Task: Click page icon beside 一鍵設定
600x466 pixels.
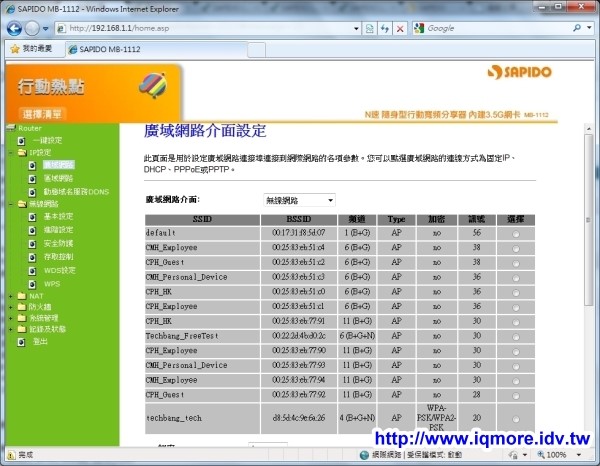Action: pyautogui.click(x=21, y=141)
